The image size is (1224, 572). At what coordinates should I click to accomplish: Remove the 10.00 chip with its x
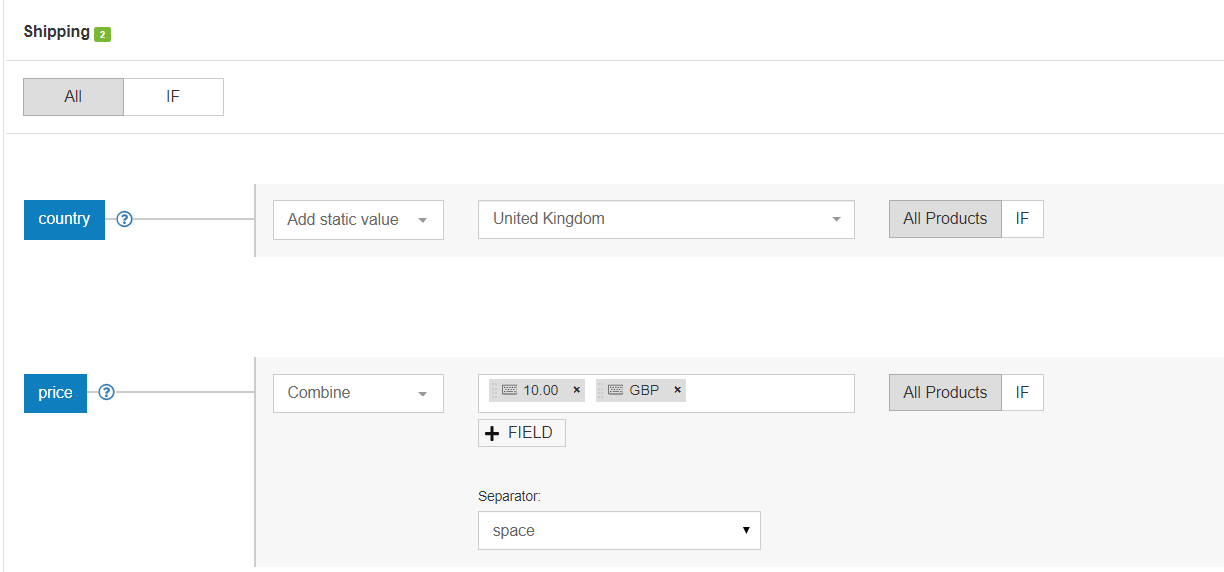(576, 390)
